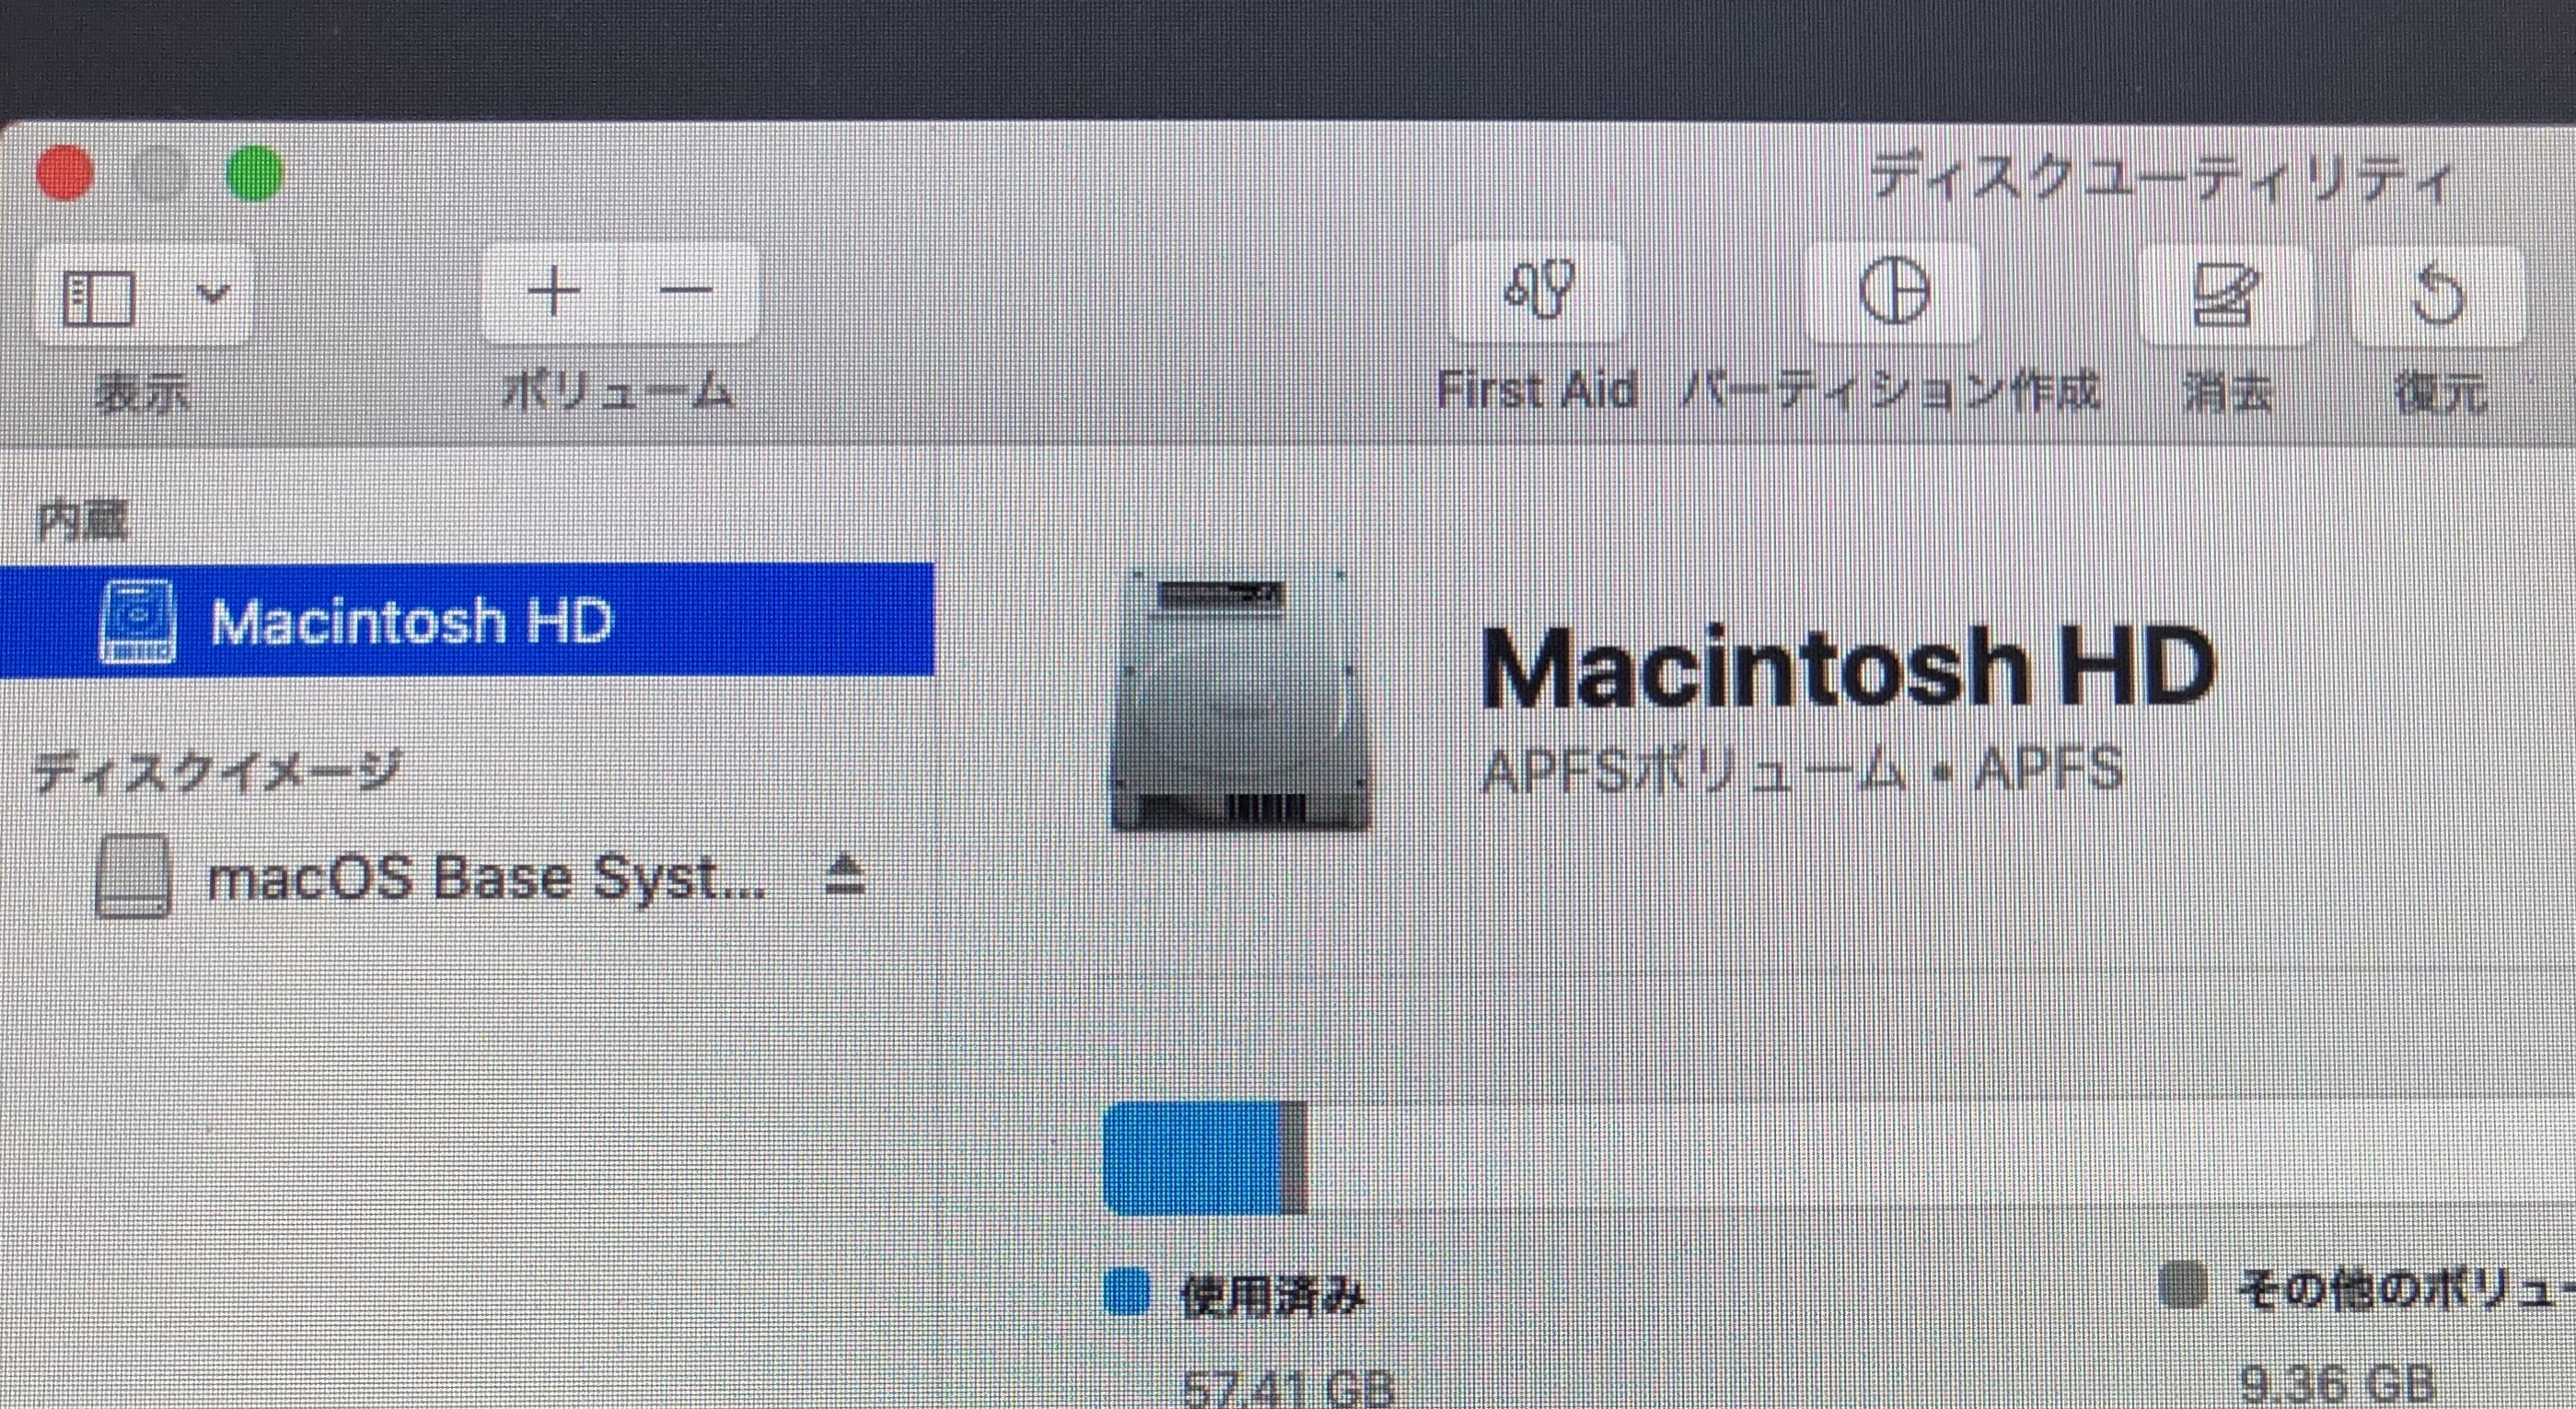The height and width of the screenshot is (1409, 2576).
Task: Click the restore (復元) arrow icon
Action: coord(2438,294)
